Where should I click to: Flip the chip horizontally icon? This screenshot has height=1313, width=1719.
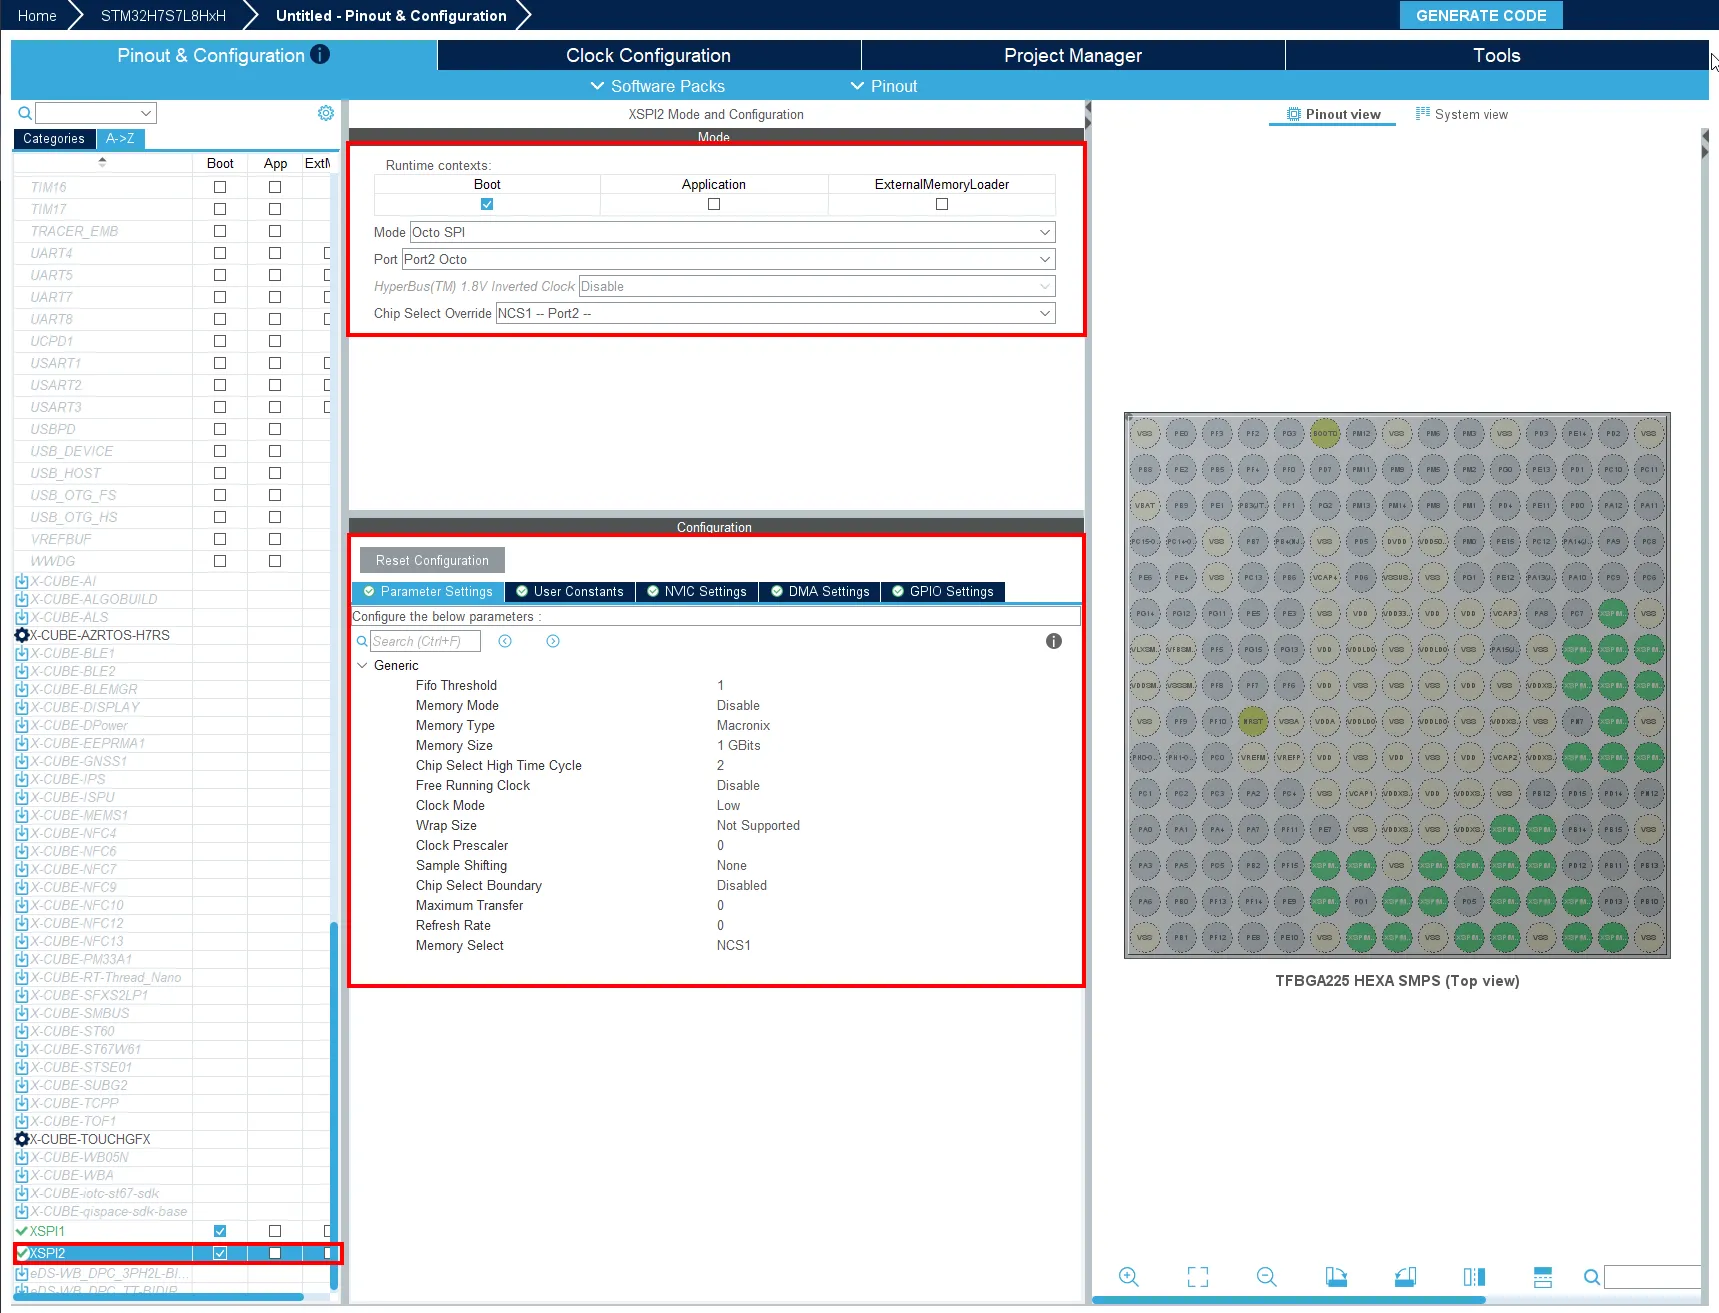pos(1474,1277)
